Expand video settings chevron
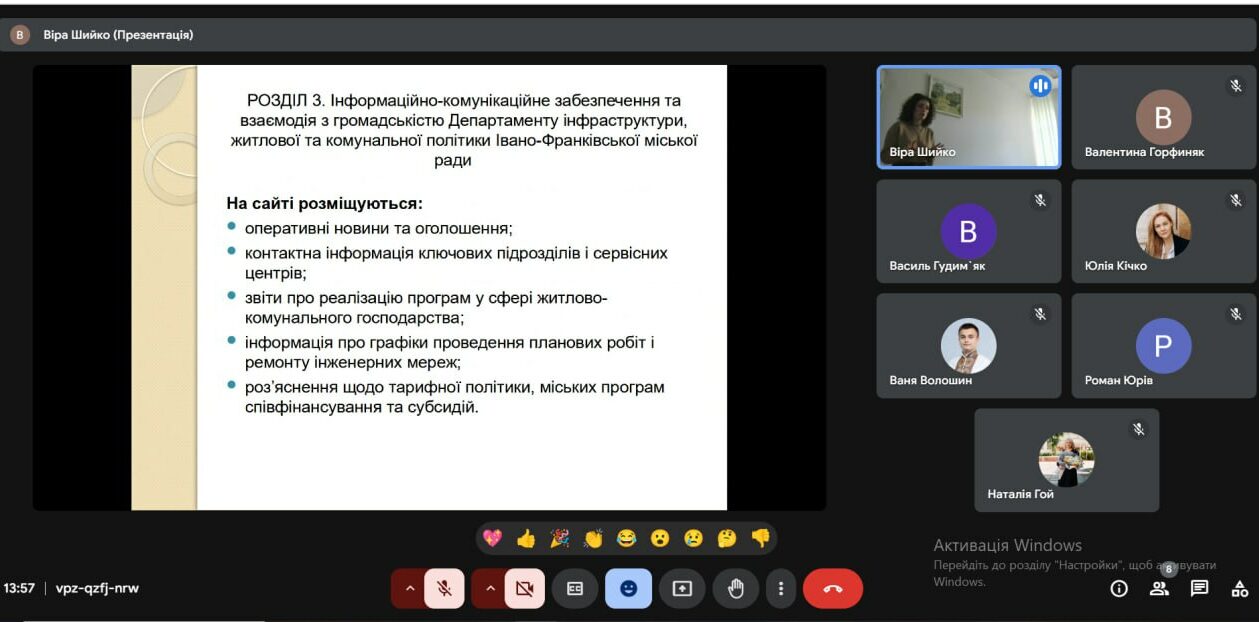1259x622 pixels. pyautogui.click(x=490, y=589)
